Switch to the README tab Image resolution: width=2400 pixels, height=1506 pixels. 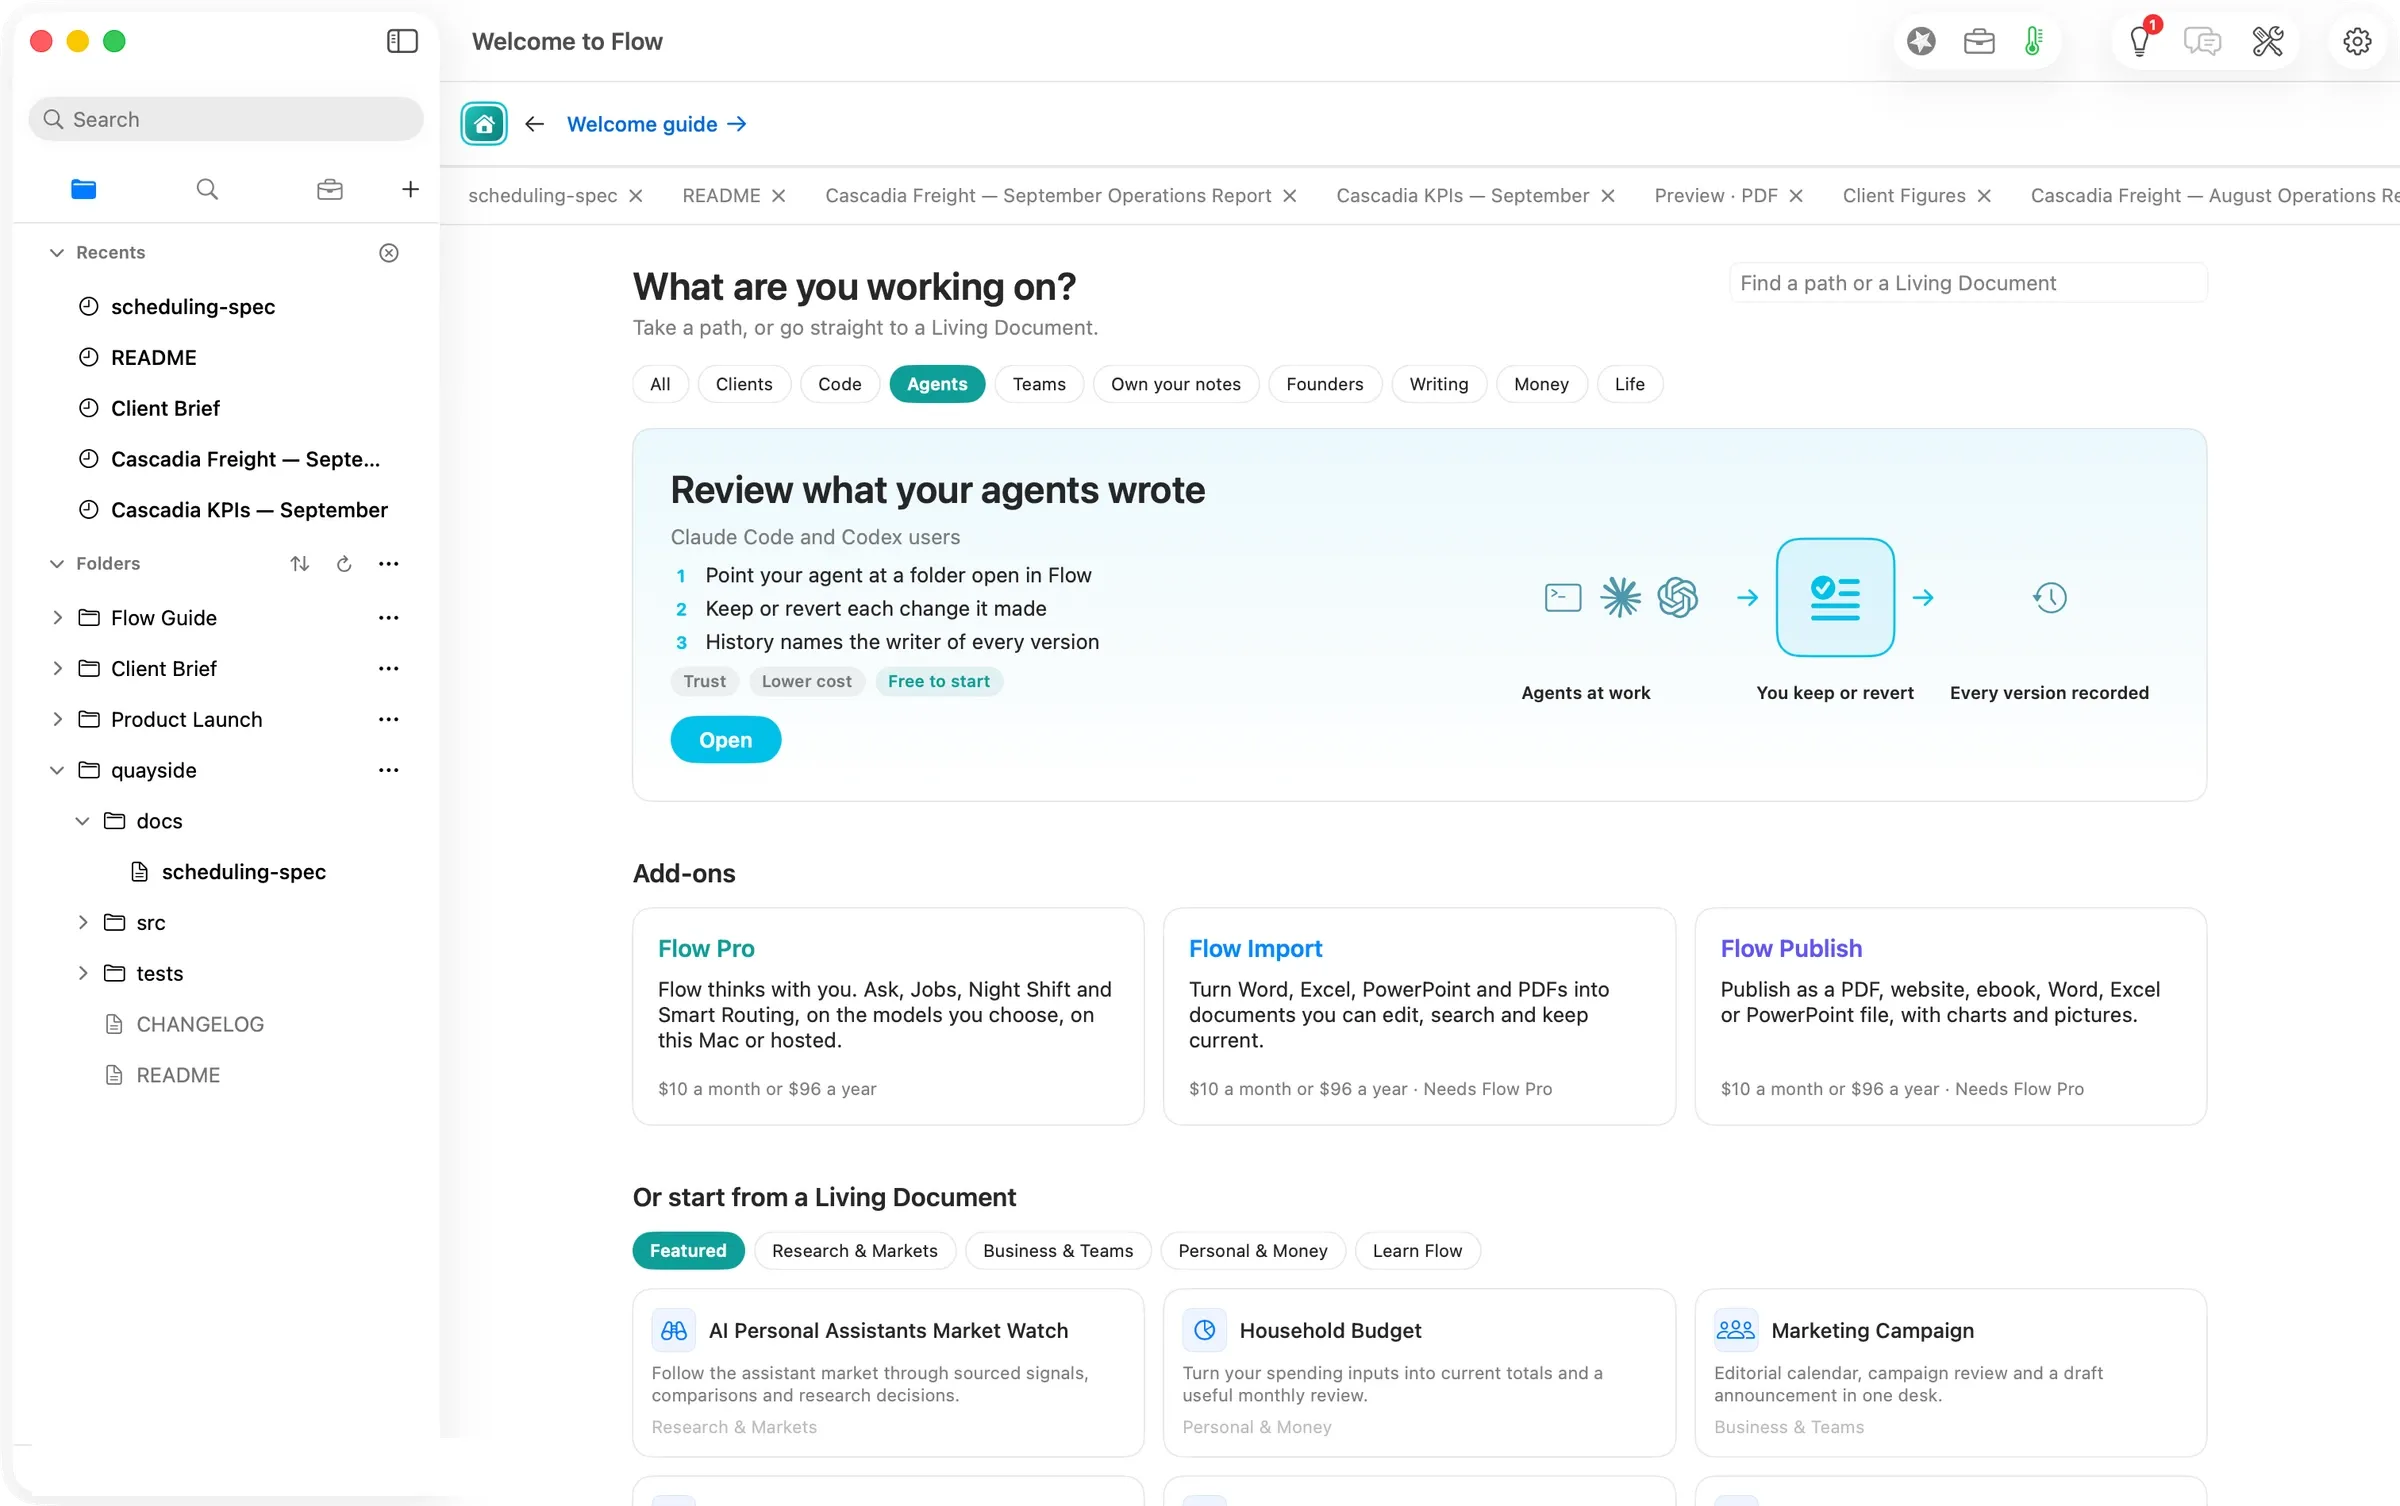(721, 196)
